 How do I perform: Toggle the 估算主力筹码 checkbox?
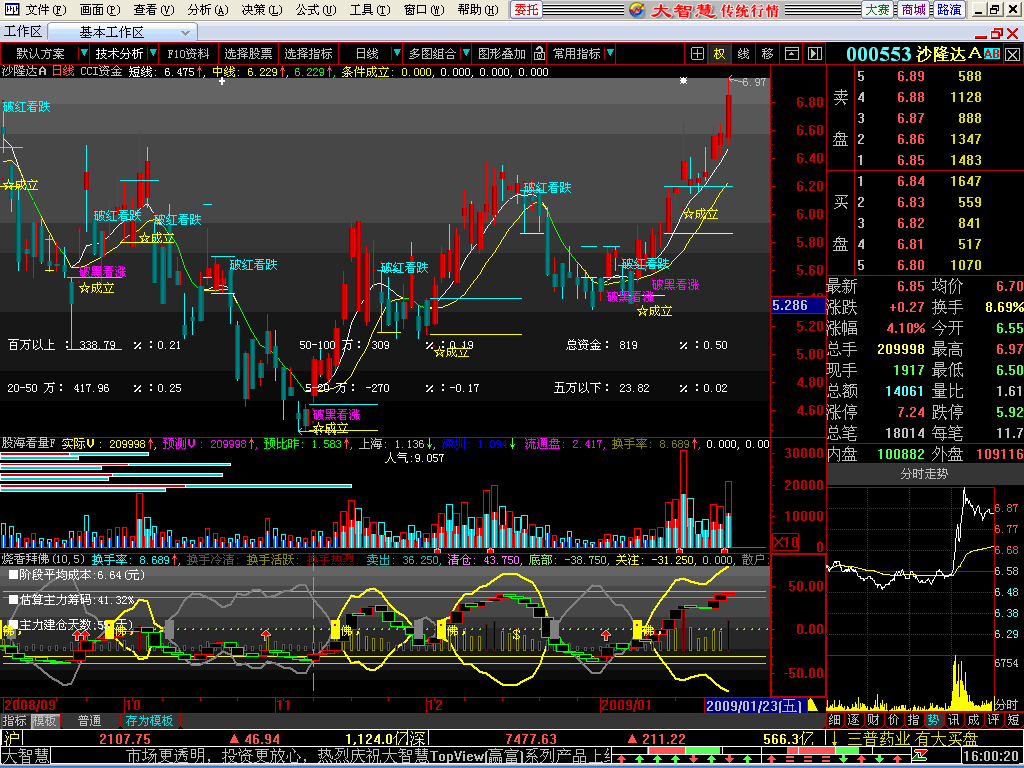click(x=13, y=599)
